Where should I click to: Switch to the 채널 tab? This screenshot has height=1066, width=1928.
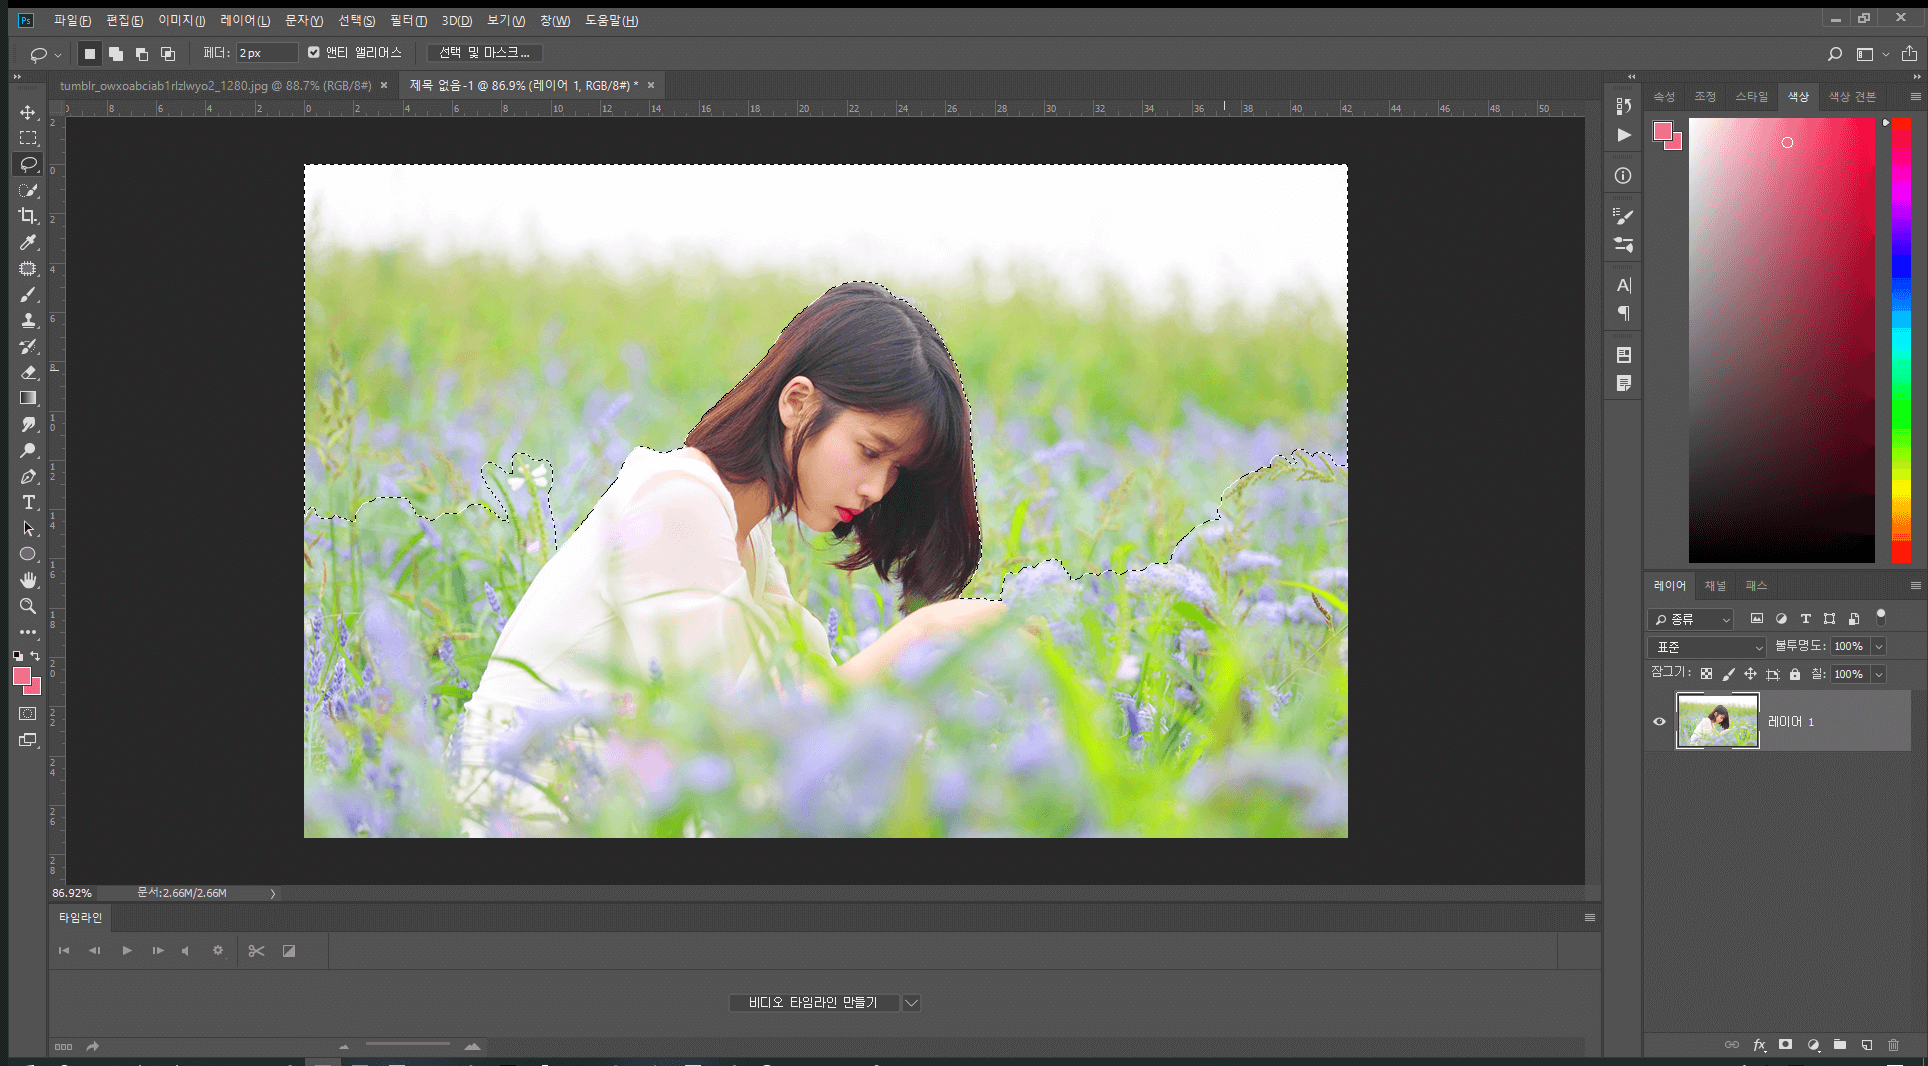tap(1715, 585)
